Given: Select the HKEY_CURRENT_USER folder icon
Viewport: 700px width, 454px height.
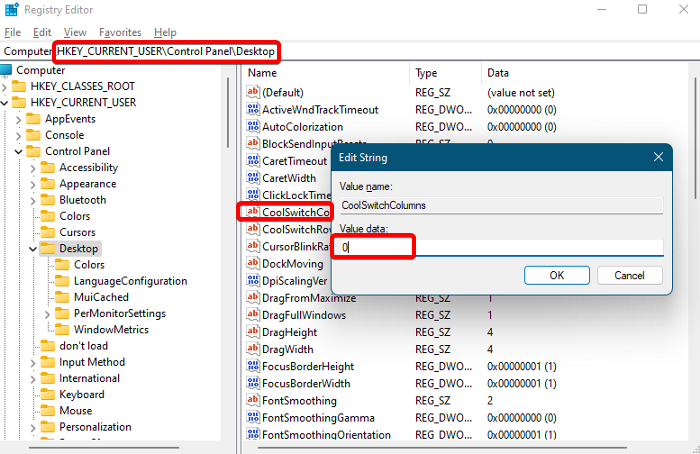Looking at the screenshot, I should tap(19, 103).
